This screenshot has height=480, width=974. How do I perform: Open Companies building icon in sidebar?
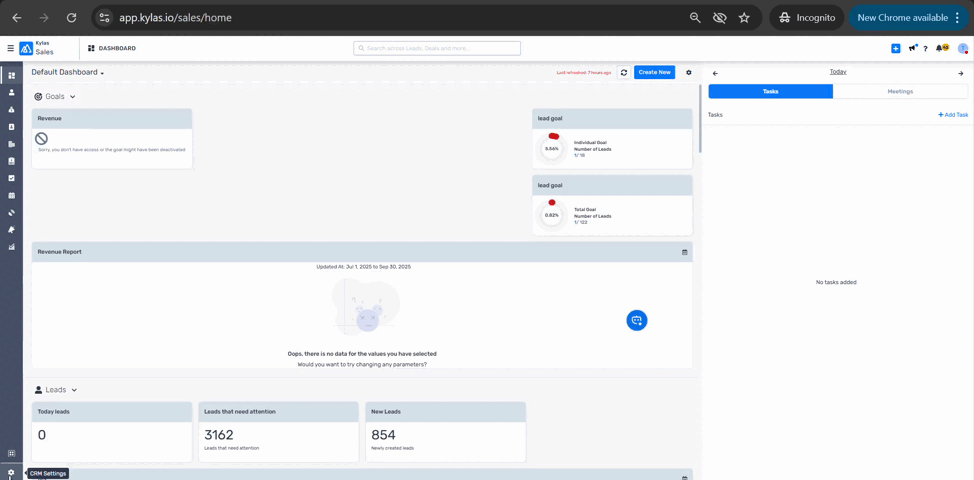click(x=11, y=144)
